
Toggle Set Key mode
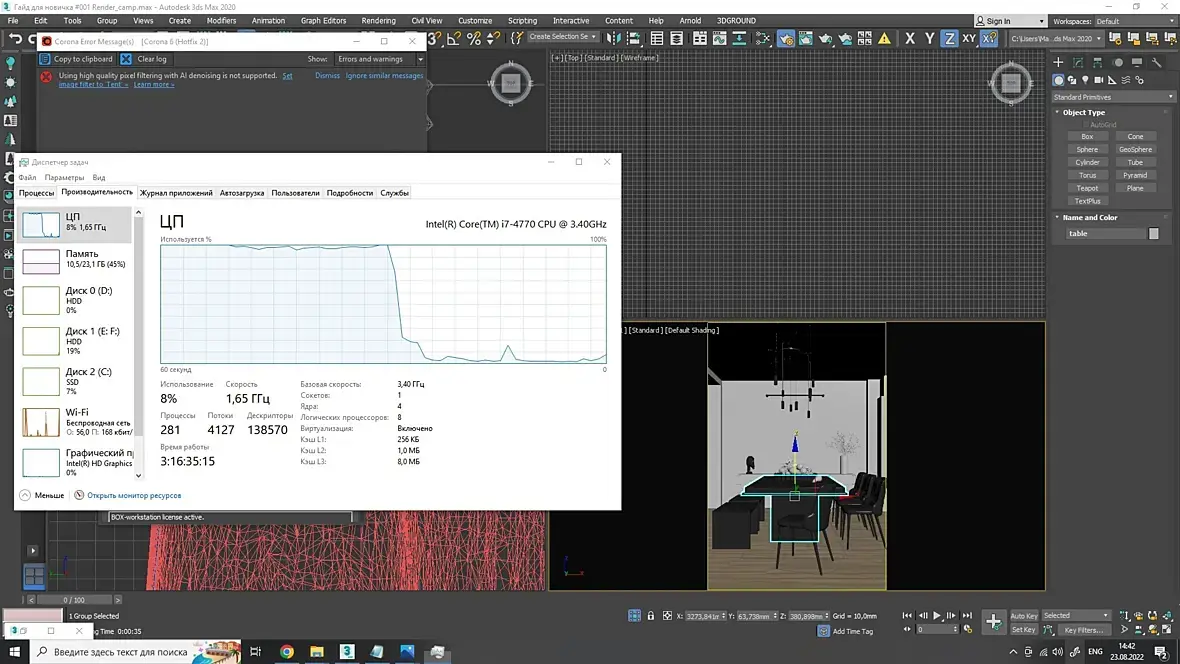tap(1024, 630)
